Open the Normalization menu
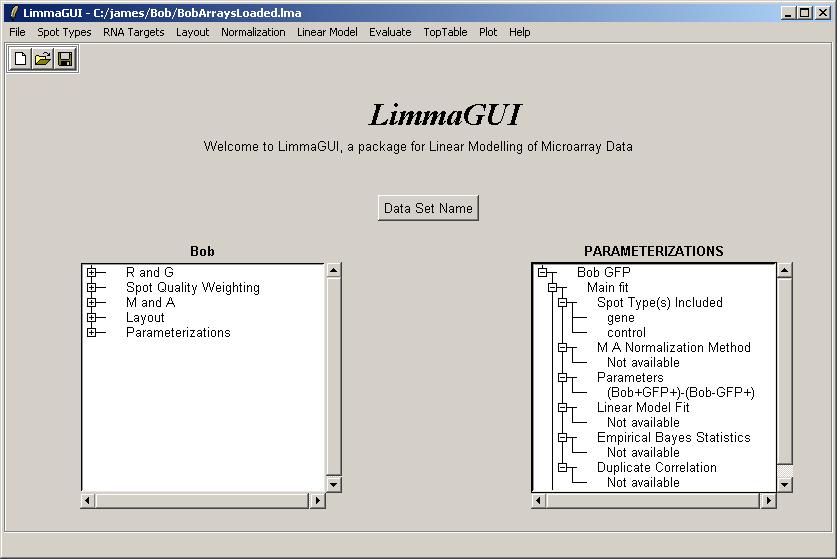837x559 pixels. pos(253,32)
